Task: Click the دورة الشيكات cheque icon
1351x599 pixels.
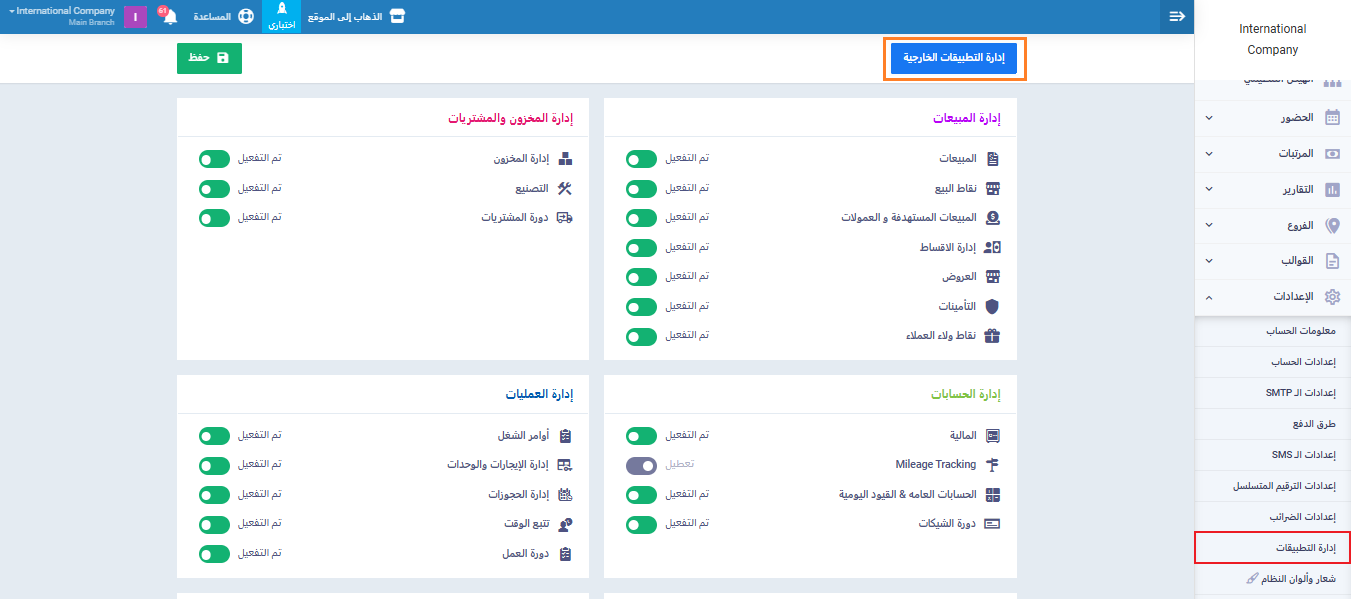Action: coord(993,523)
